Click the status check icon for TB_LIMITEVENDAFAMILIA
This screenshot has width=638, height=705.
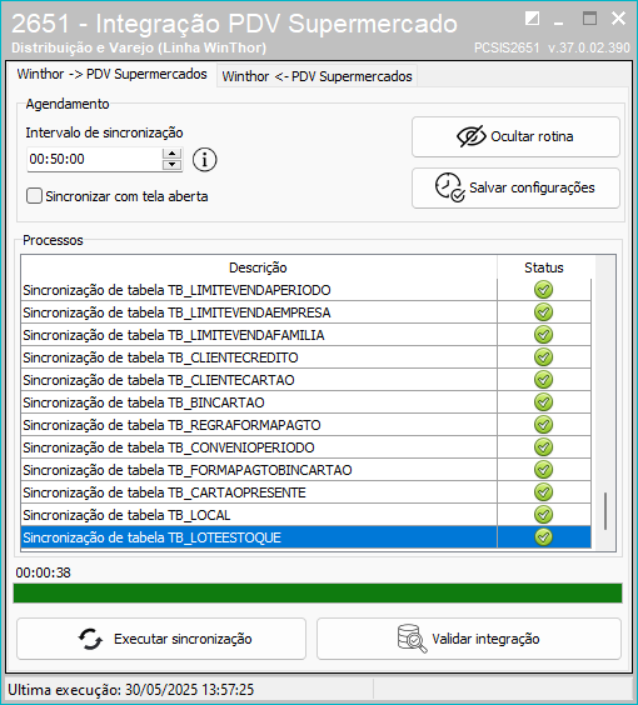tap(544, 335)
